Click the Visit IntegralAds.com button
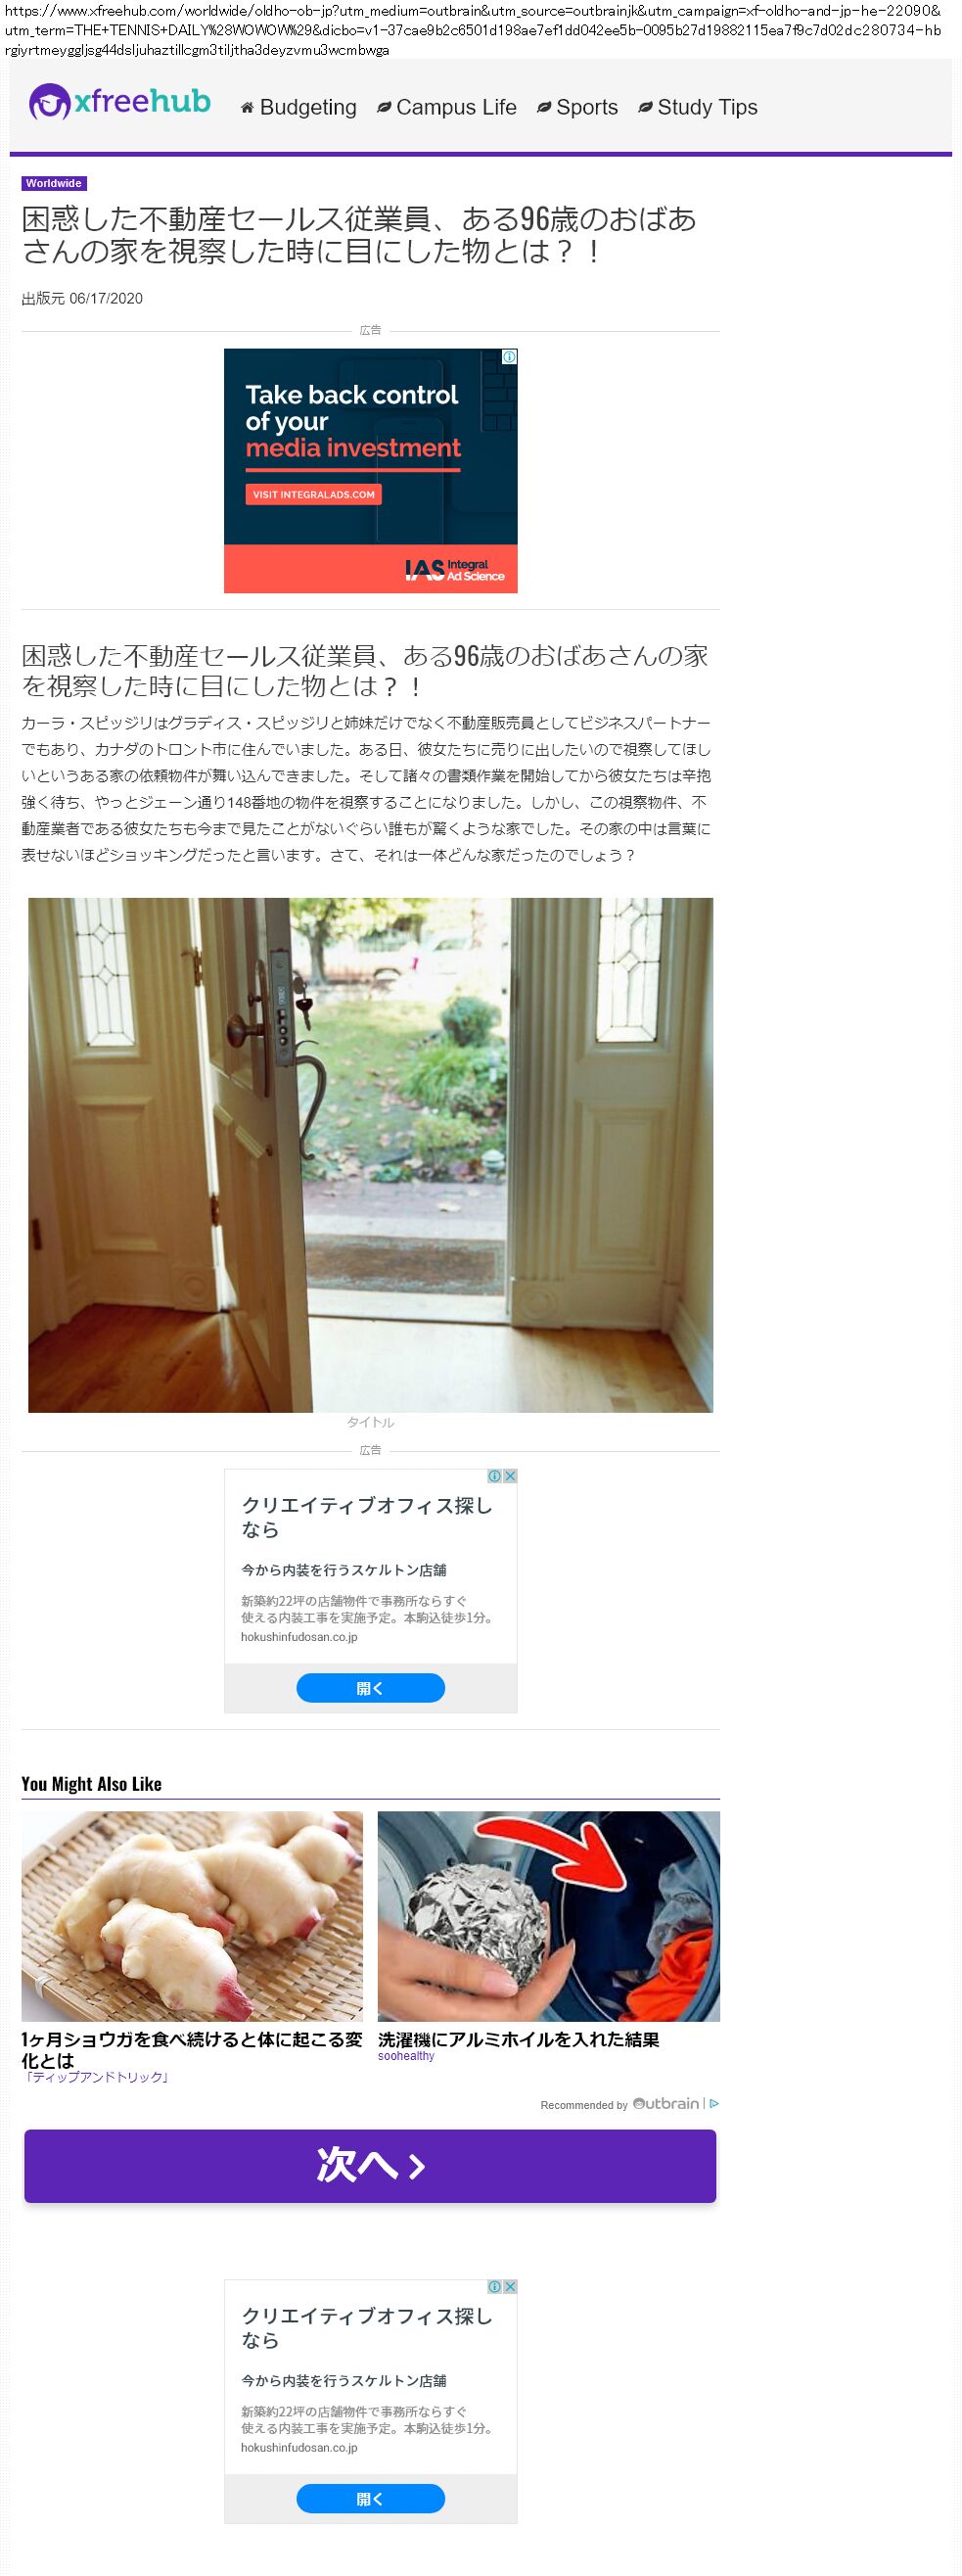The height and width of the screenshot is (2576, 962). pos(313,494)
